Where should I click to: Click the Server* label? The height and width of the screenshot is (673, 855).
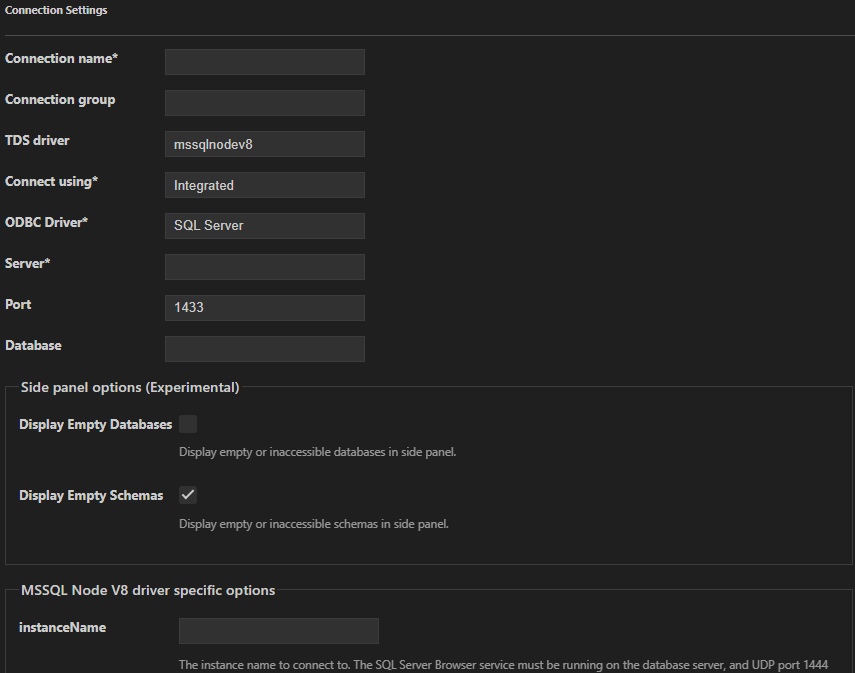[x=27, y=263]
